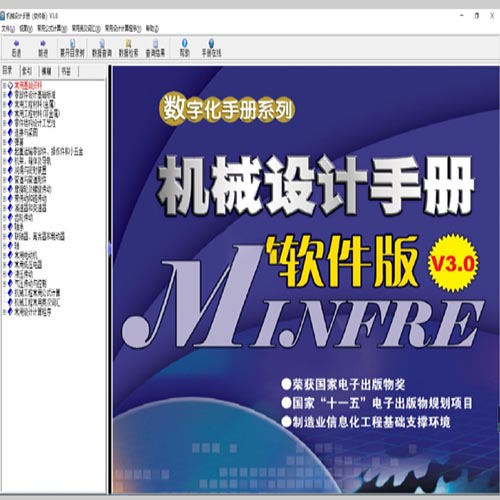The image size is (500, 500).
Task: Open the 数据查询 data query tool
Action: [102, 48]
